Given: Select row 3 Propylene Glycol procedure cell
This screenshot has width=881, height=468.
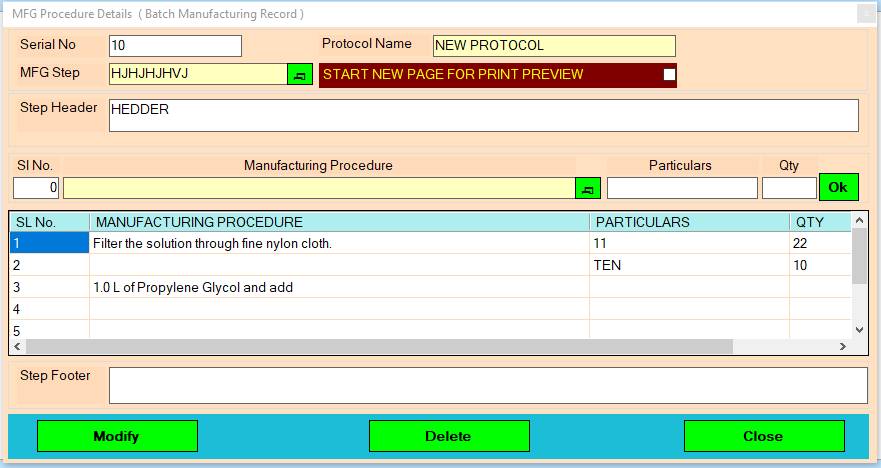Looking at the screenshot, I should (338, 287).
